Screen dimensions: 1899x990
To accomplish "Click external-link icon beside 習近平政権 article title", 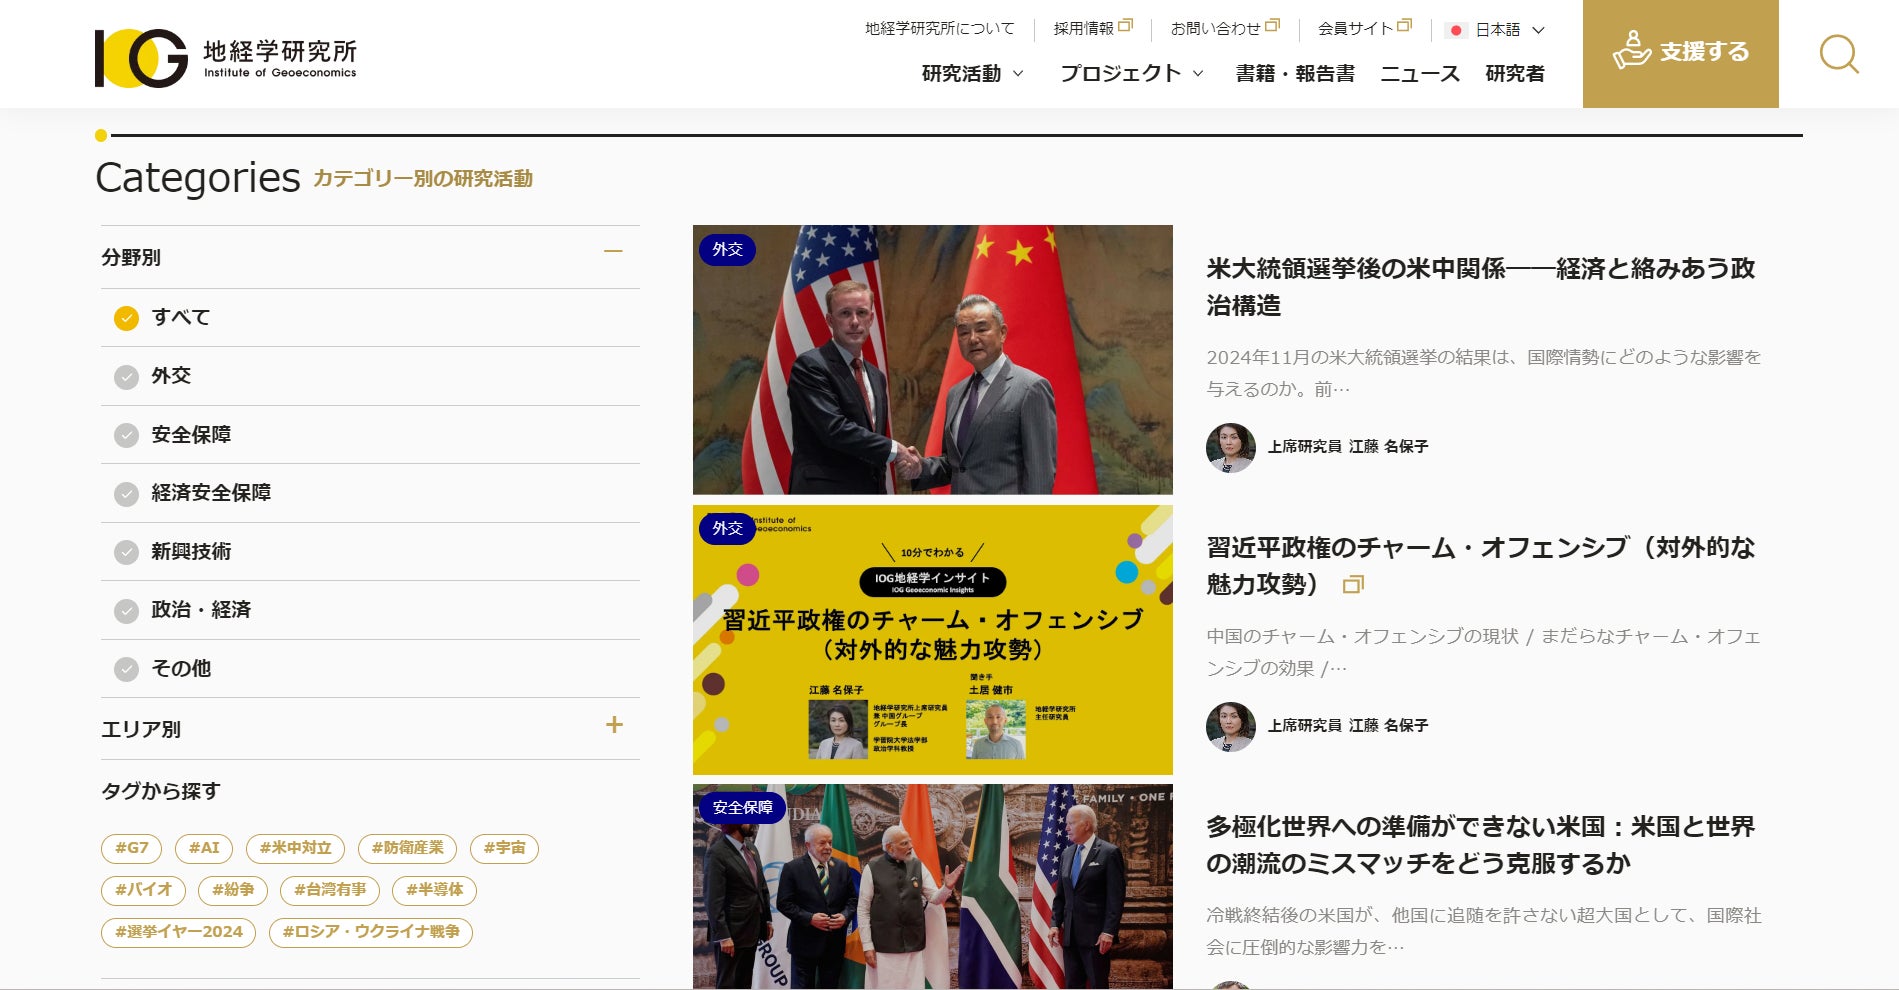I will 1353,584.
